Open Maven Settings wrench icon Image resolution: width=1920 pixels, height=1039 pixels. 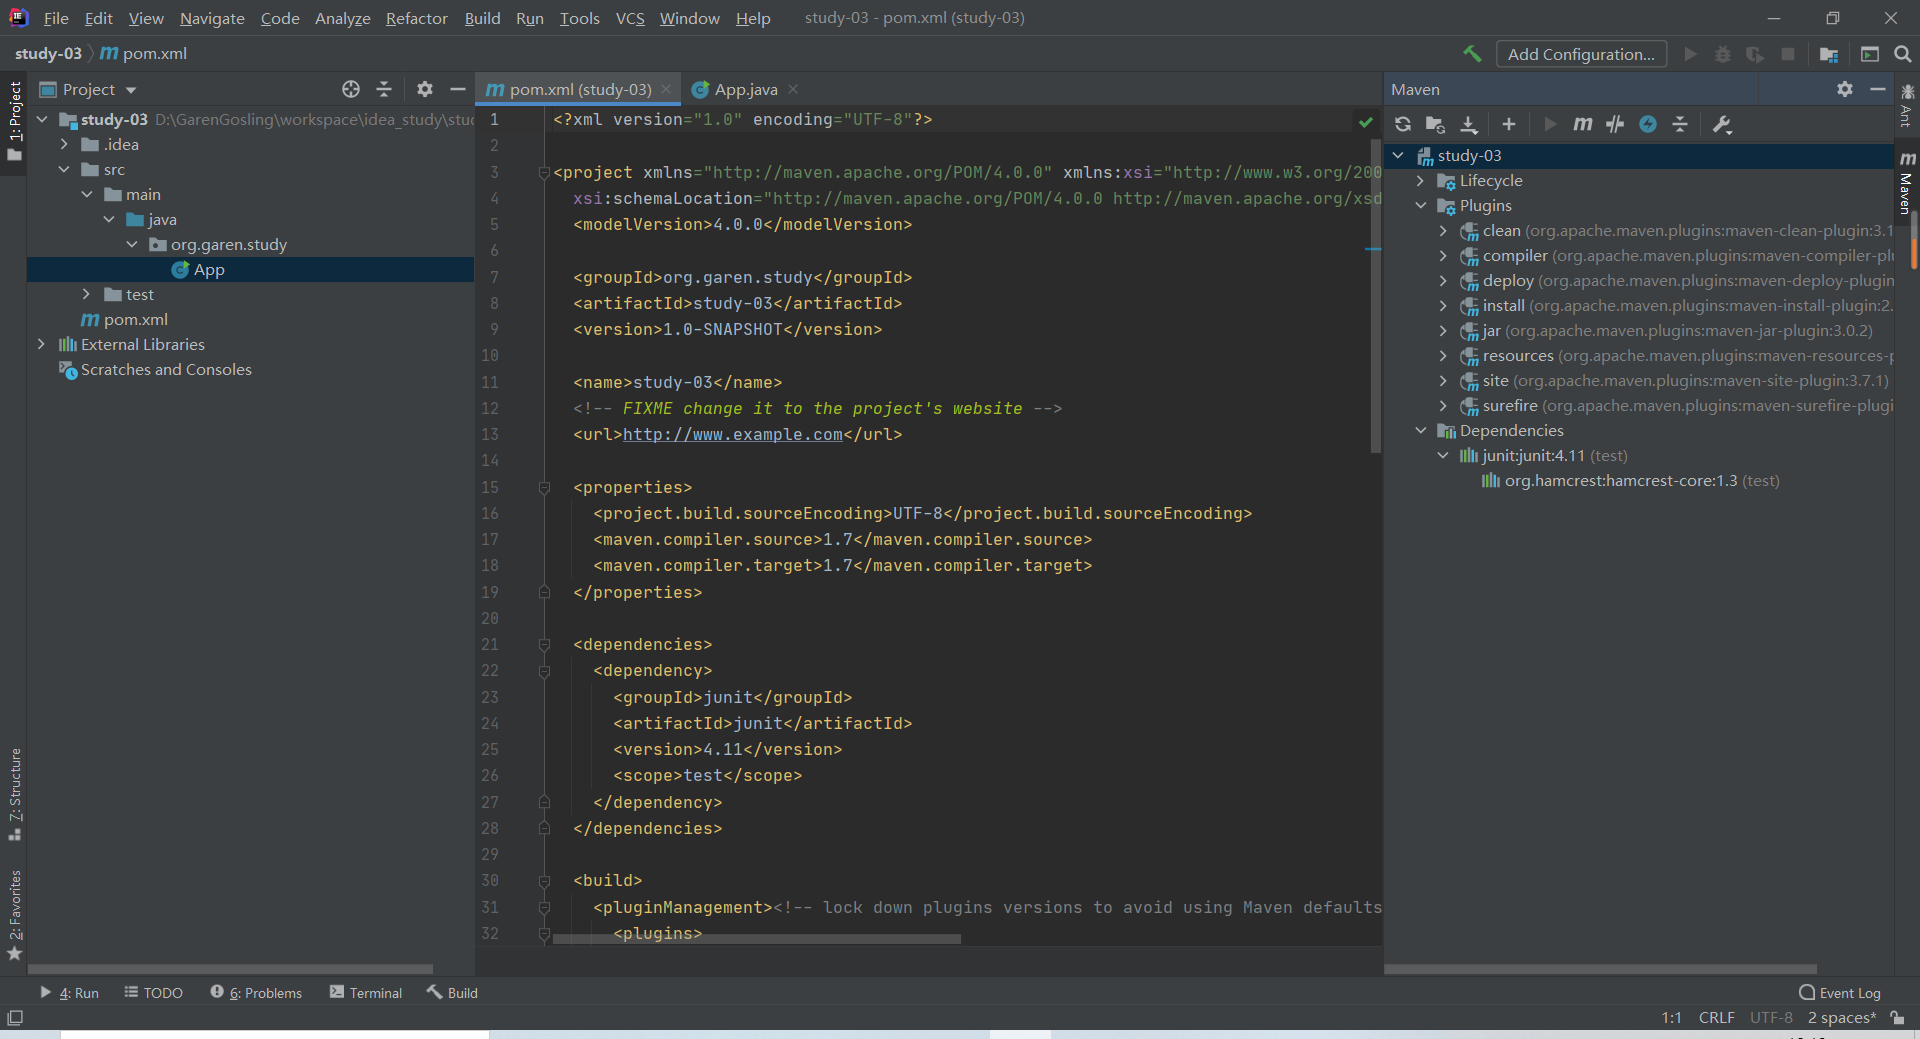coord(1722,124)
